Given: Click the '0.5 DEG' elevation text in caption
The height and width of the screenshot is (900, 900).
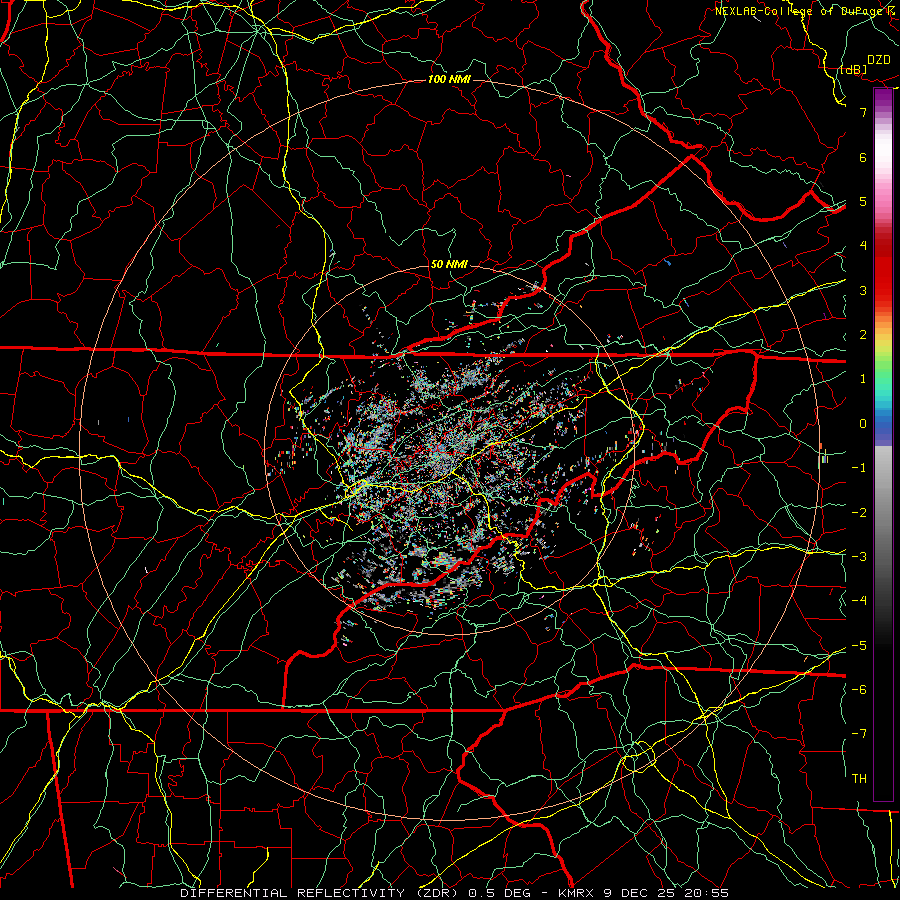Looking at the screenshot, I should pos(499,893).
